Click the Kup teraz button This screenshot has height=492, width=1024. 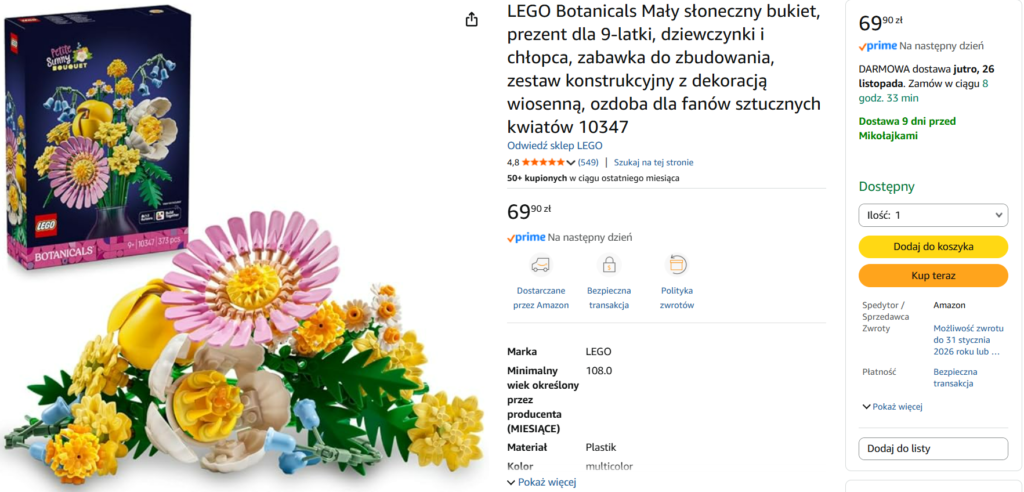(x=933, y=275)
